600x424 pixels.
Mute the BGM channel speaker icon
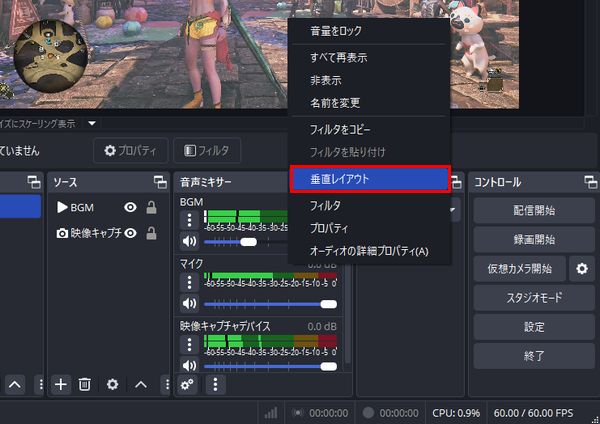tap(189, 241)
